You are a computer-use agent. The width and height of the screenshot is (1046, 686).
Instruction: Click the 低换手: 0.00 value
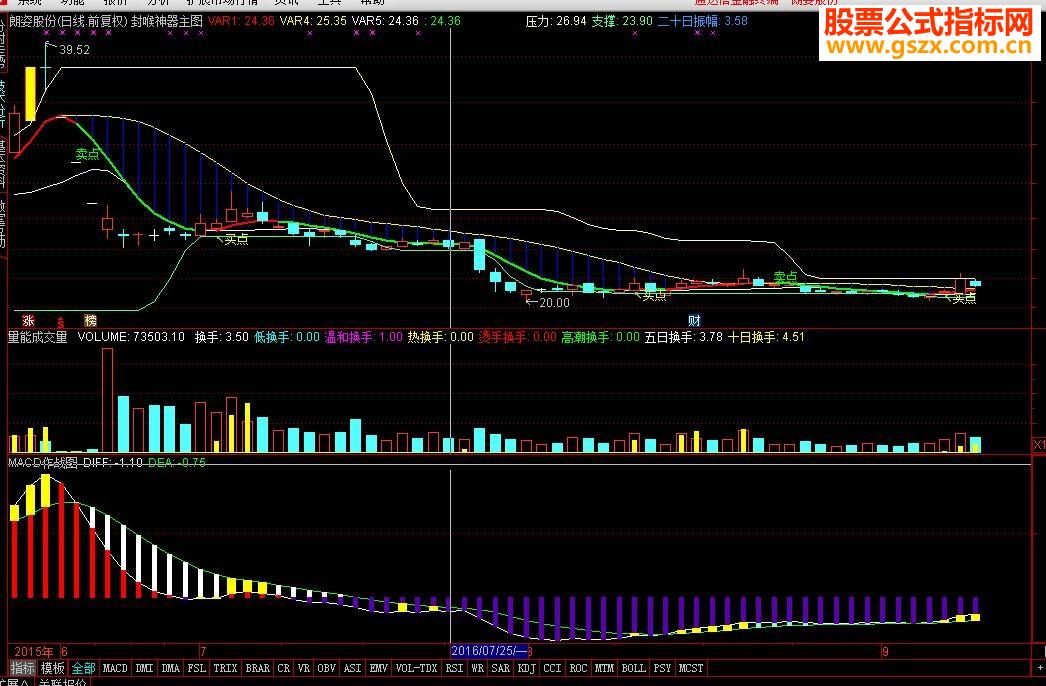287,337
